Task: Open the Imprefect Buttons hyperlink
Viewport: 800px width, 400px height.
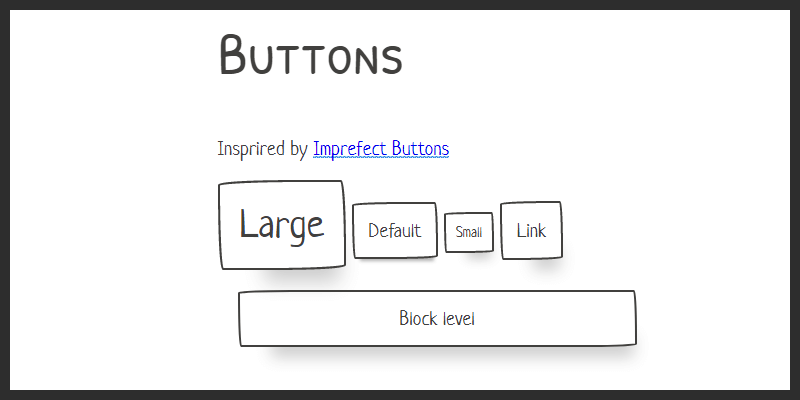Action: click(x=381, y=149)
